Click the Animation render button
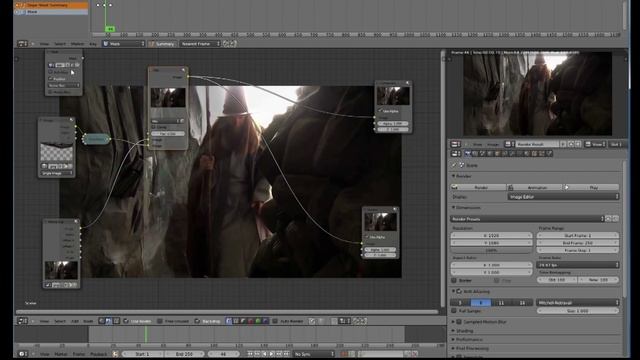 [535, 187]
